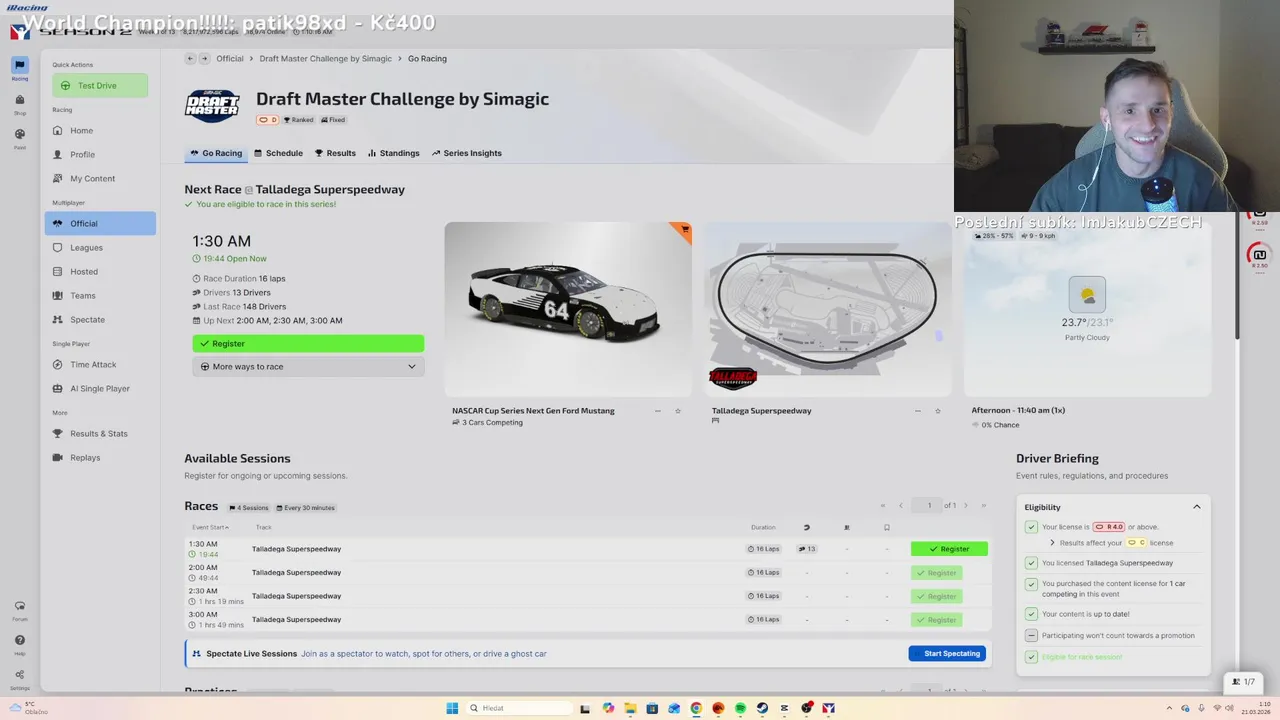Switch to the Schedule tab
This screenshot has width=1280, height=720.
click(278, 153)
